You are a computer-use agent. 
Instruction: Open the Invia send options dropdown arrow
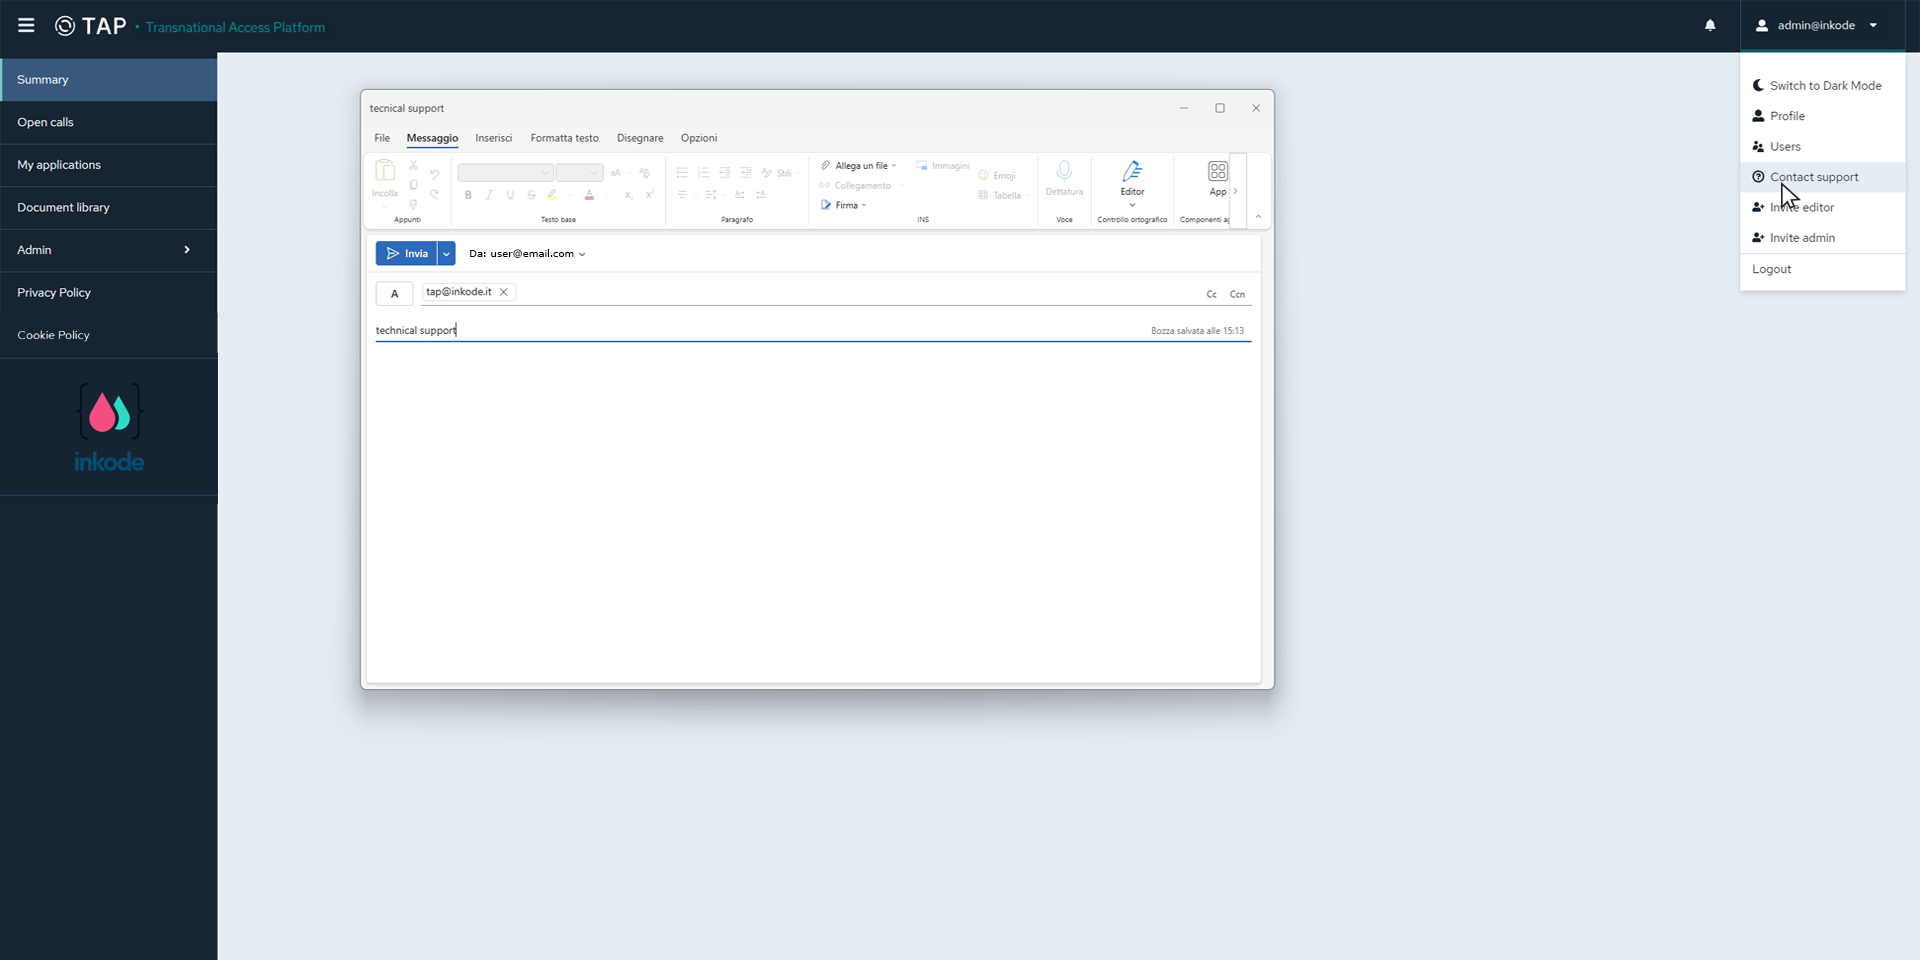(x=447, y=254)
